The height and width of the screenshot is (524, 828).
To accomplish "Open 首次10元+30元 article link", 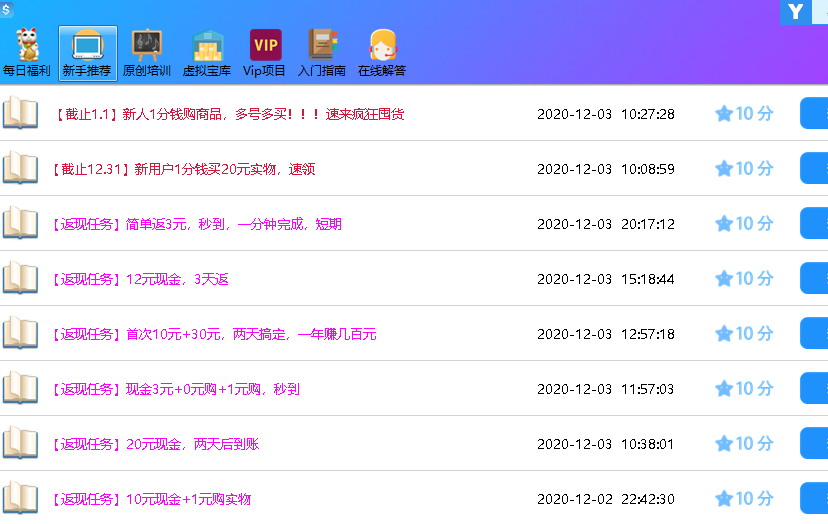I will 214,334.
